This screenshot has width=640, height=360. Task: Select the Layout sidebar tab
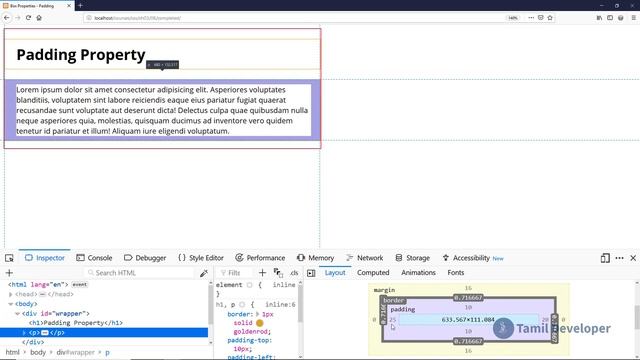335,273
